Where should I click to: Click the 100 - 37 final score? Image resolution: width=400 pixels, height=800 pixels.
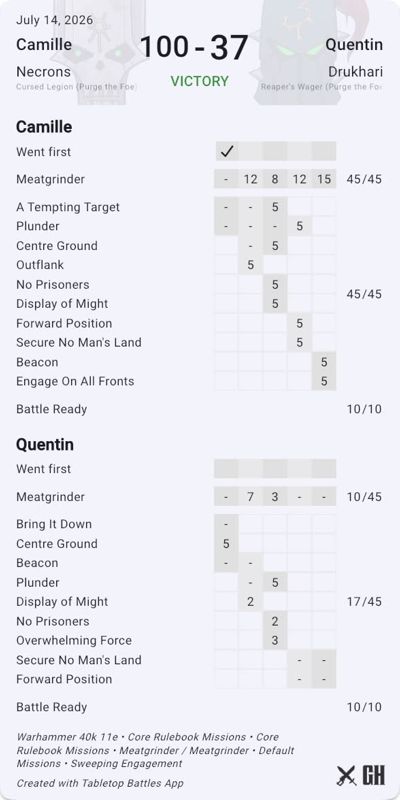point(194,47)
